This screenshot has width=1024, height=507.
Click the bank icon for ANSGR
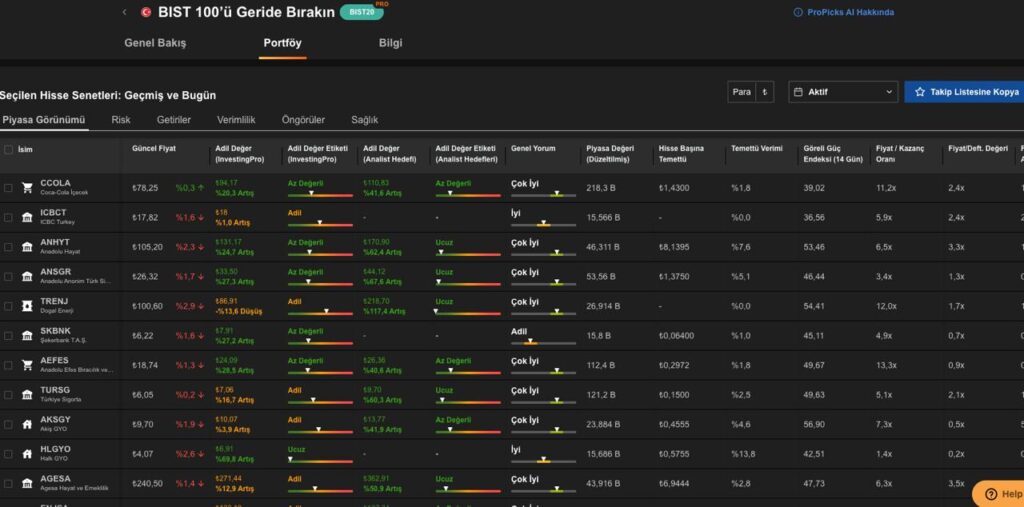[x=27, y=276]
